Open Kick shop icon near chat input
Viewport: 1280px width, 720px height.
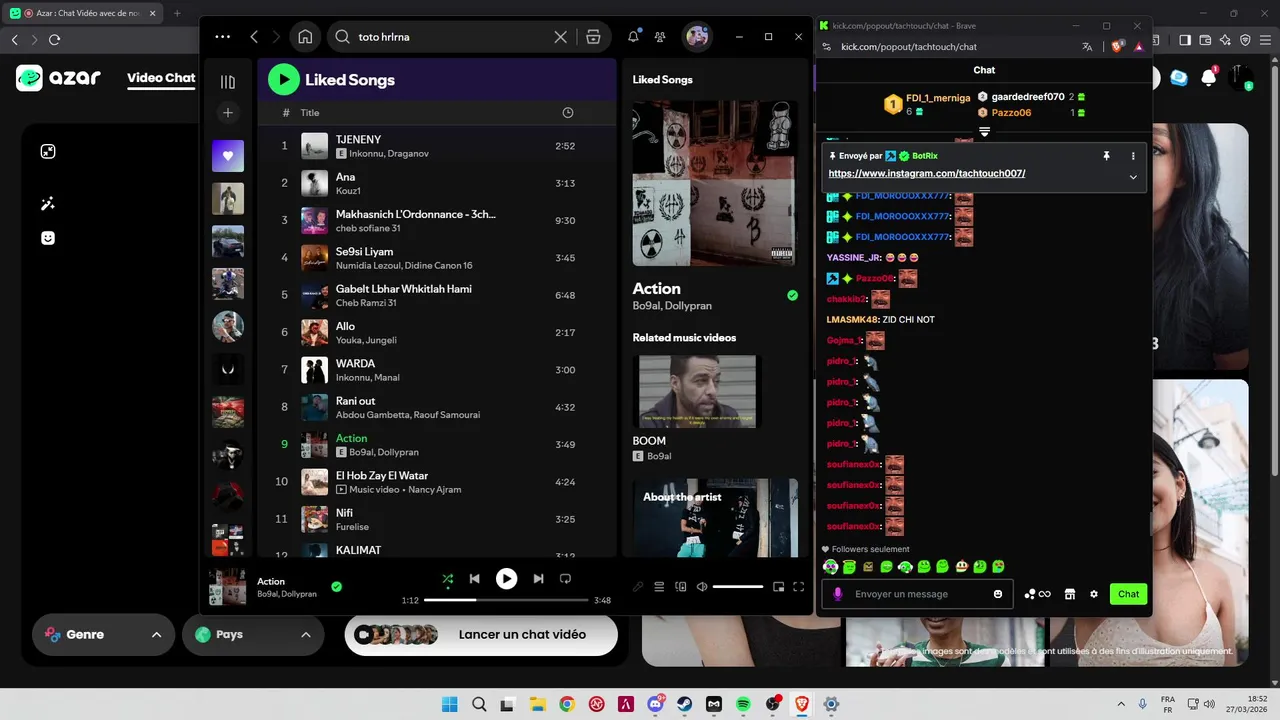click(1069, 594)
